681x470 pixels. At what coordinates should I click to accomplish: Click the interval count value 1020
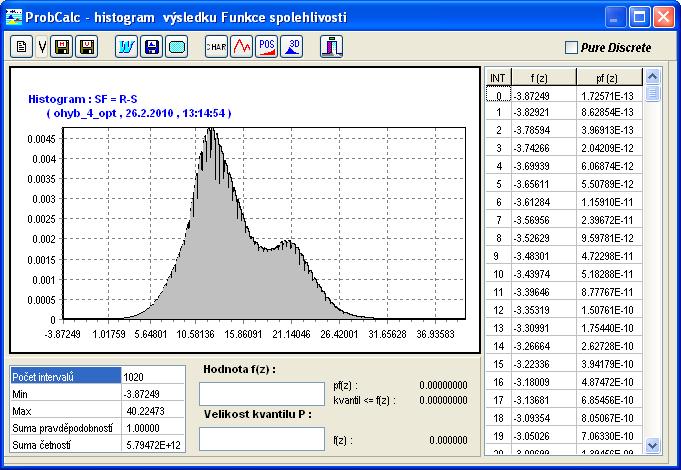(x=153, y=377)
